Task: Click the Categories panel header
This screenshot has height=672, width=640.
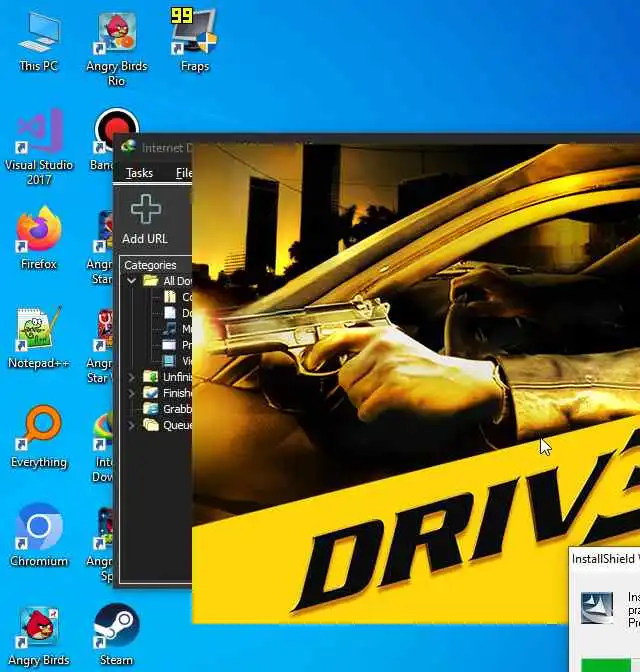Action: (x=156, y=265)
